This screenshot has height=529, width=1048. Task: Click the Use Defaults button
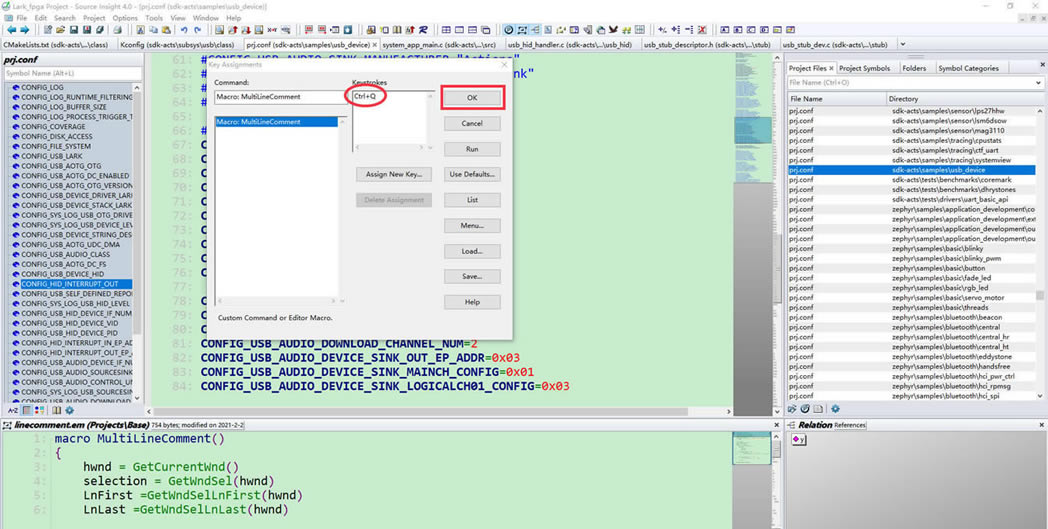[x=472, y=174]
